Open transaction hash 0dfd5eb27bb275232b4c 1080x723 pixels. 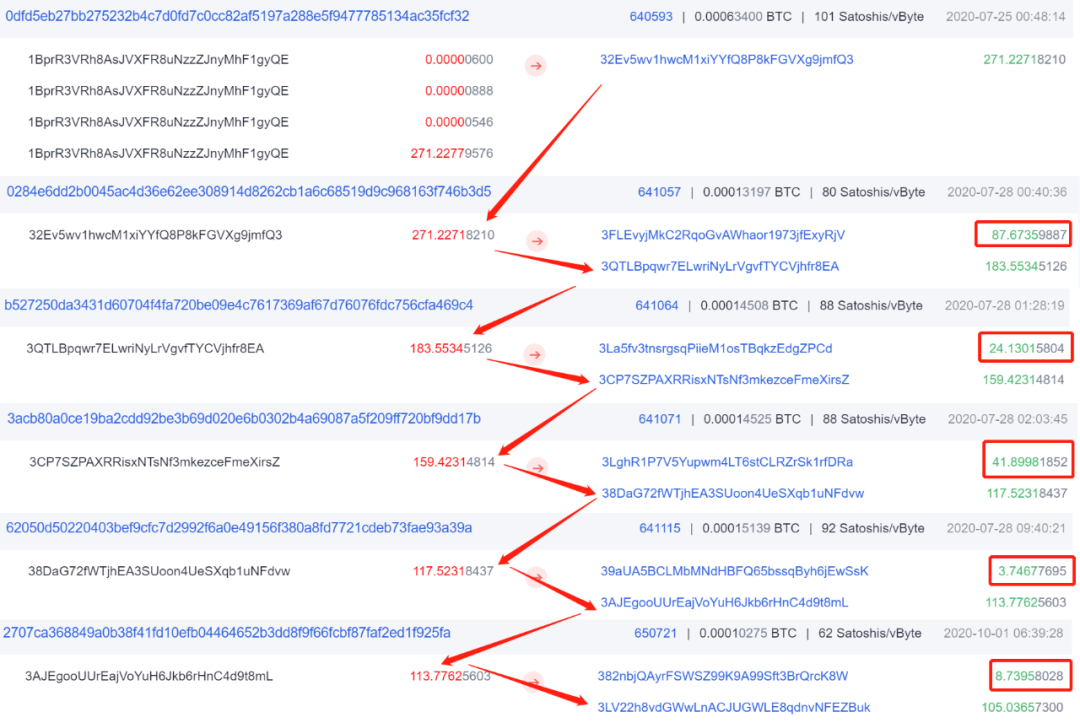coord(238,16)
